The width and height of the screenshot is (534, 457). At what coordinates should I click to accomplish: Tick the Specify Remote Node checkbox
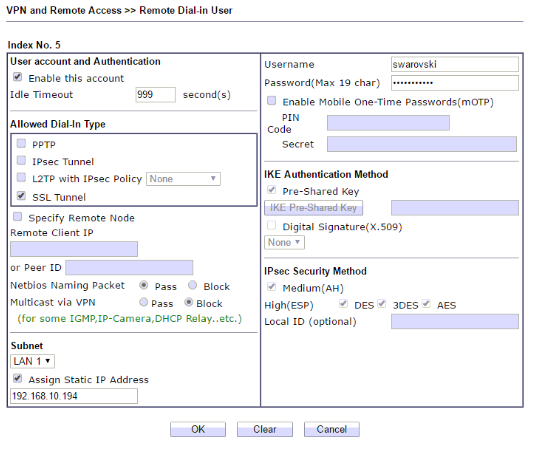click(x=18, y=217)
